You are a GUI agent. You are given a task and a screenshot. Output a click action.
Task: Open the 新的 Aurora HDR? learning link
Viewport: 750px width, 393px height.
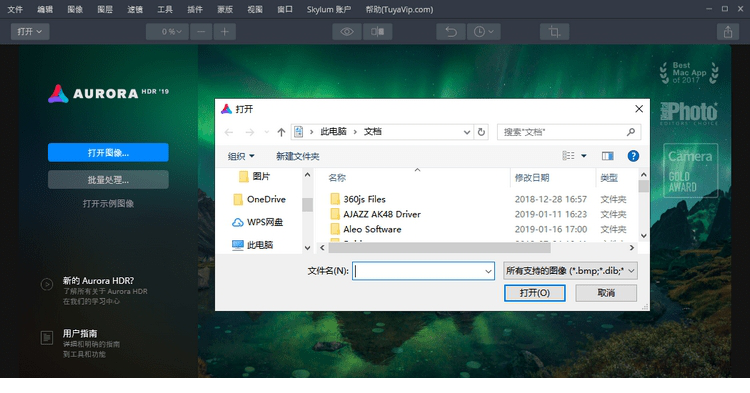coord(99,281)
